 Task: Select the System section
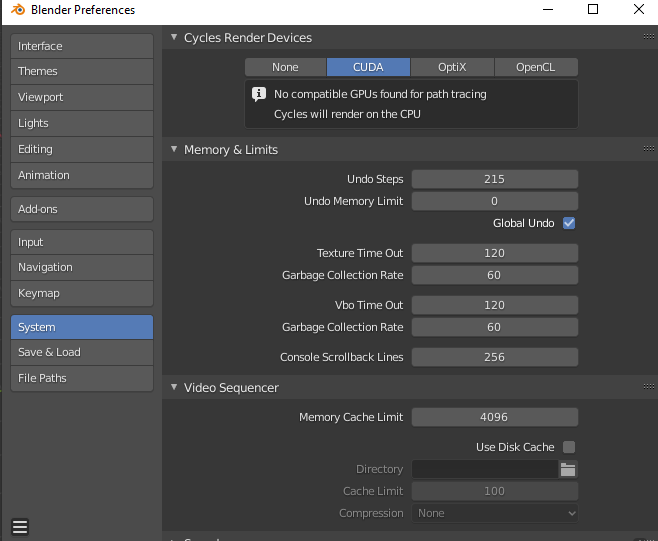pos(82,327)
